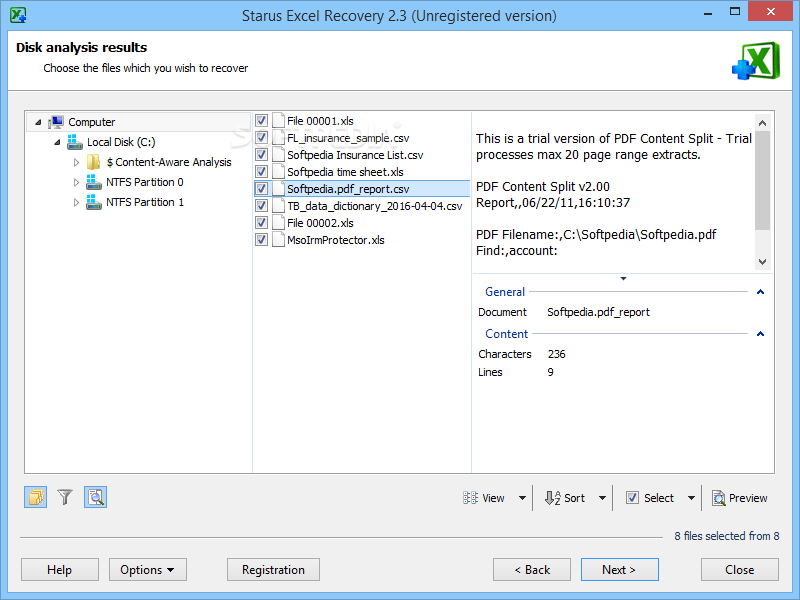This screenshot has width=800, height=600.
Task: Click the NTFS Partition 0 drive icon
Action: click(x=94, y=182)
